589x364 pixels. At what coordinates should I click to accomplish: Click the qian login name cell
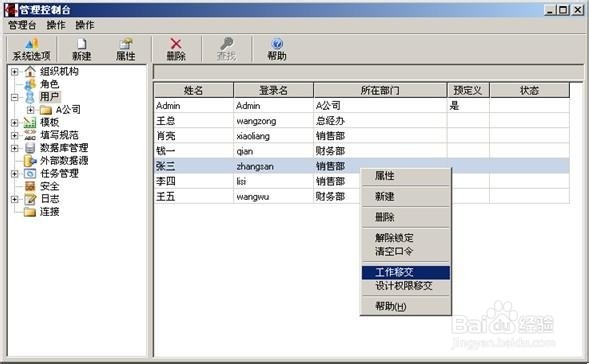[273, 151]
